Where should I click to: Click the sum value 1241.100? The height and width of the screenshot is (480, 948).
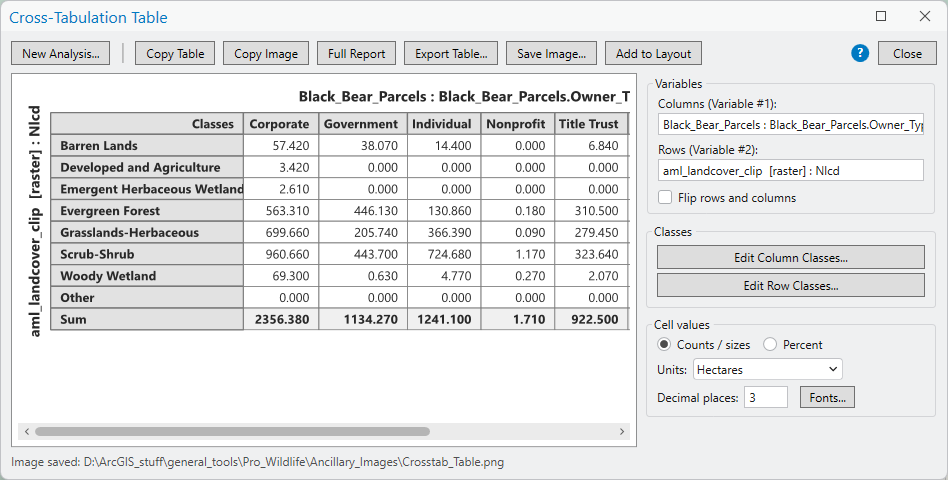444,320
